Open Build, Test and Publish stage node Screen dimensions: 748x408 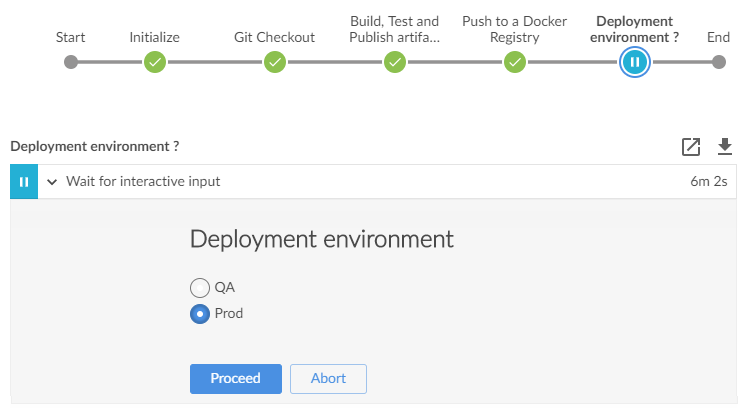coord(395,62)
